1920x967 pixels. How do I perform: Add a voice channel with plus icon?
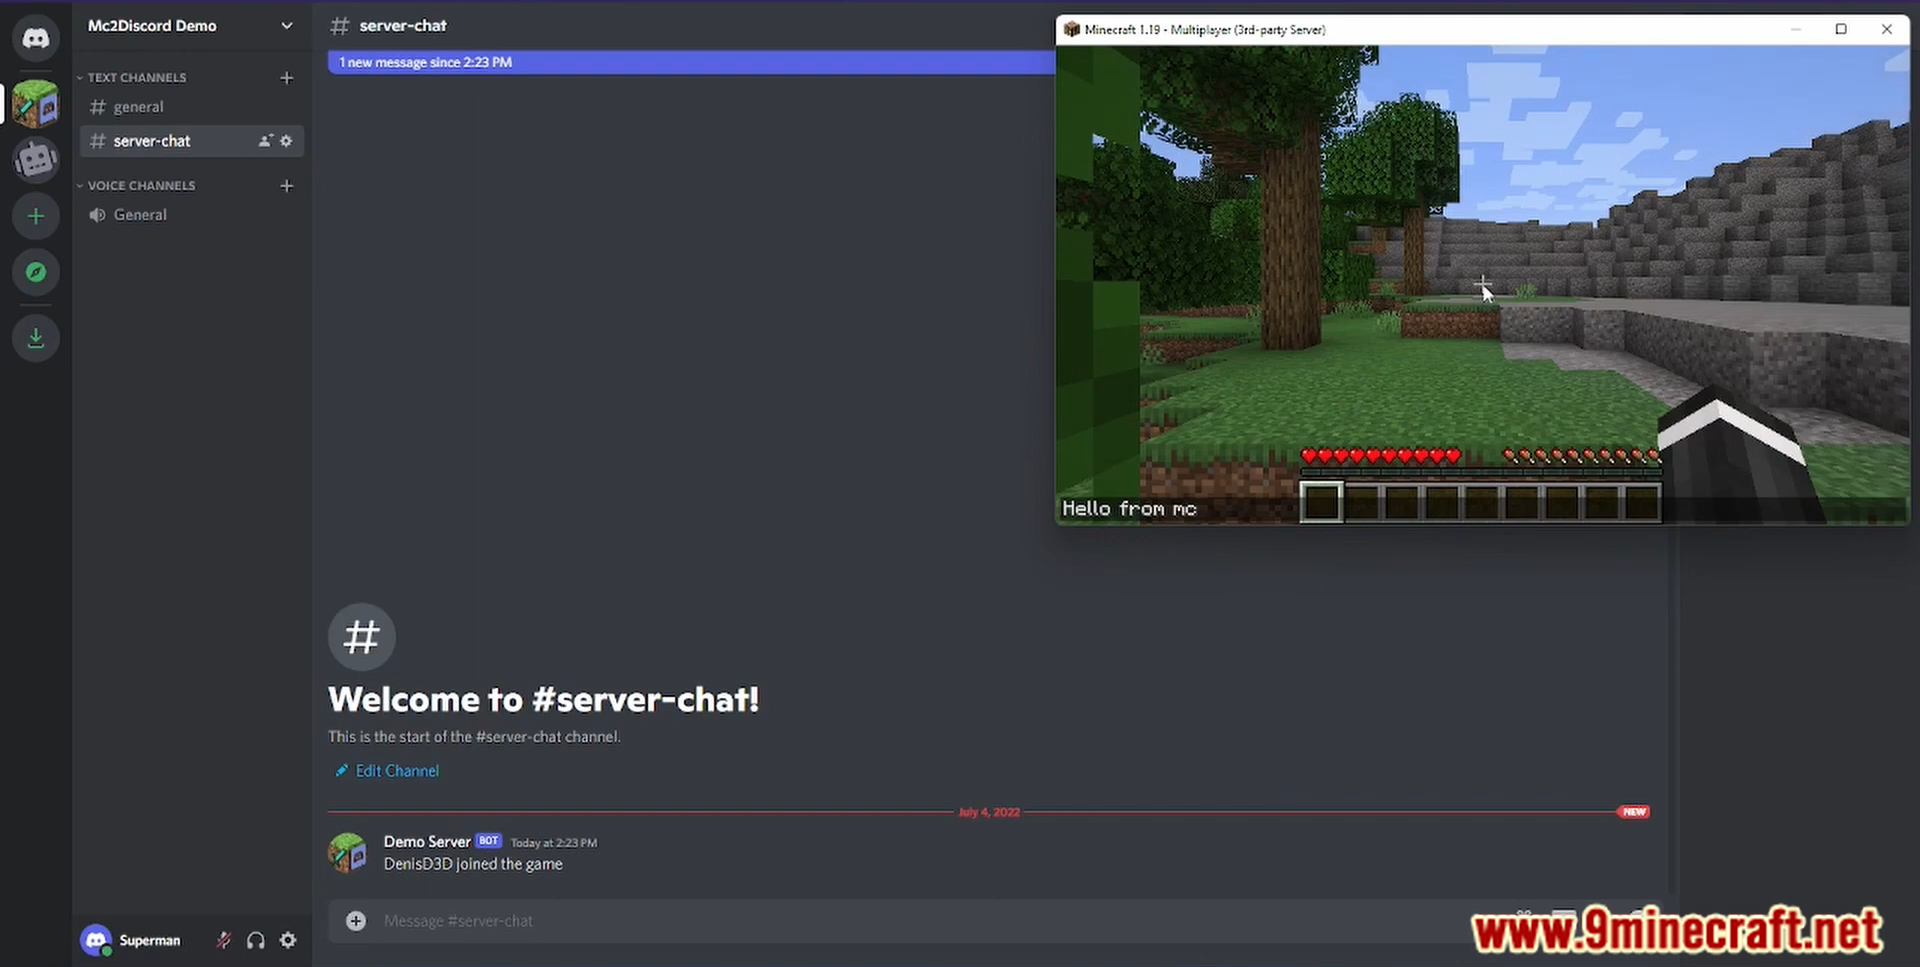pos(287,185)
